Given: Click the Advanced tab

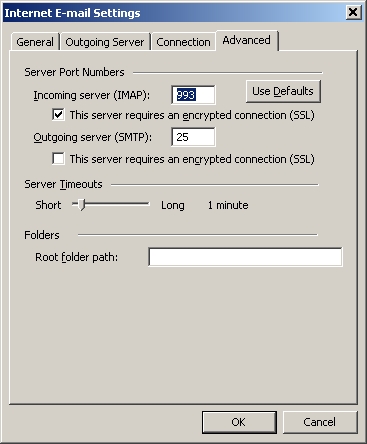Looking at the screenshot, I should [246, 40].
